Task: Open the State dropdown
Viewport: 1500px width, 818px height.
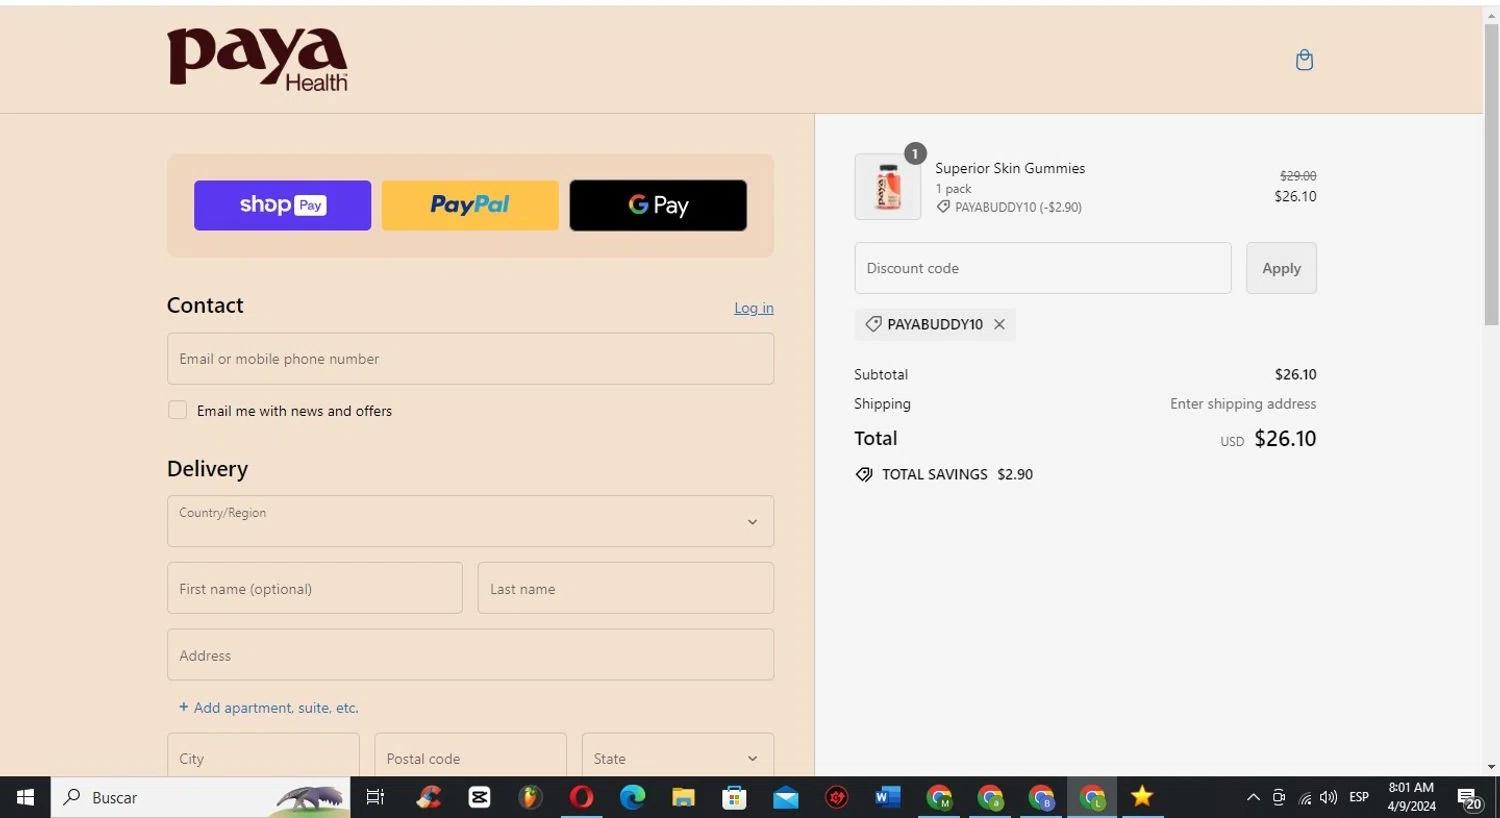Action: point(677,755)
